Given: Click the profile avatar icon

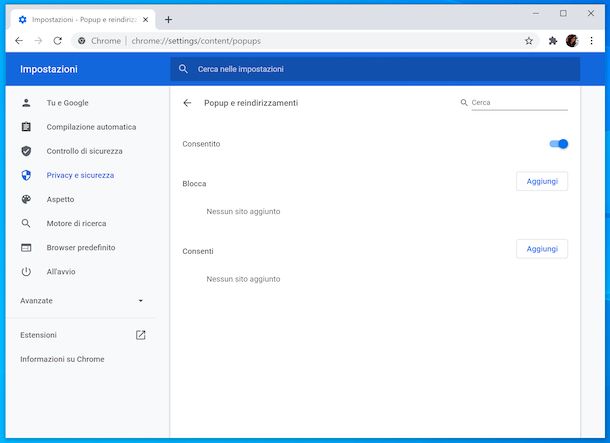Looking at the screenshot, I should 572,41.
